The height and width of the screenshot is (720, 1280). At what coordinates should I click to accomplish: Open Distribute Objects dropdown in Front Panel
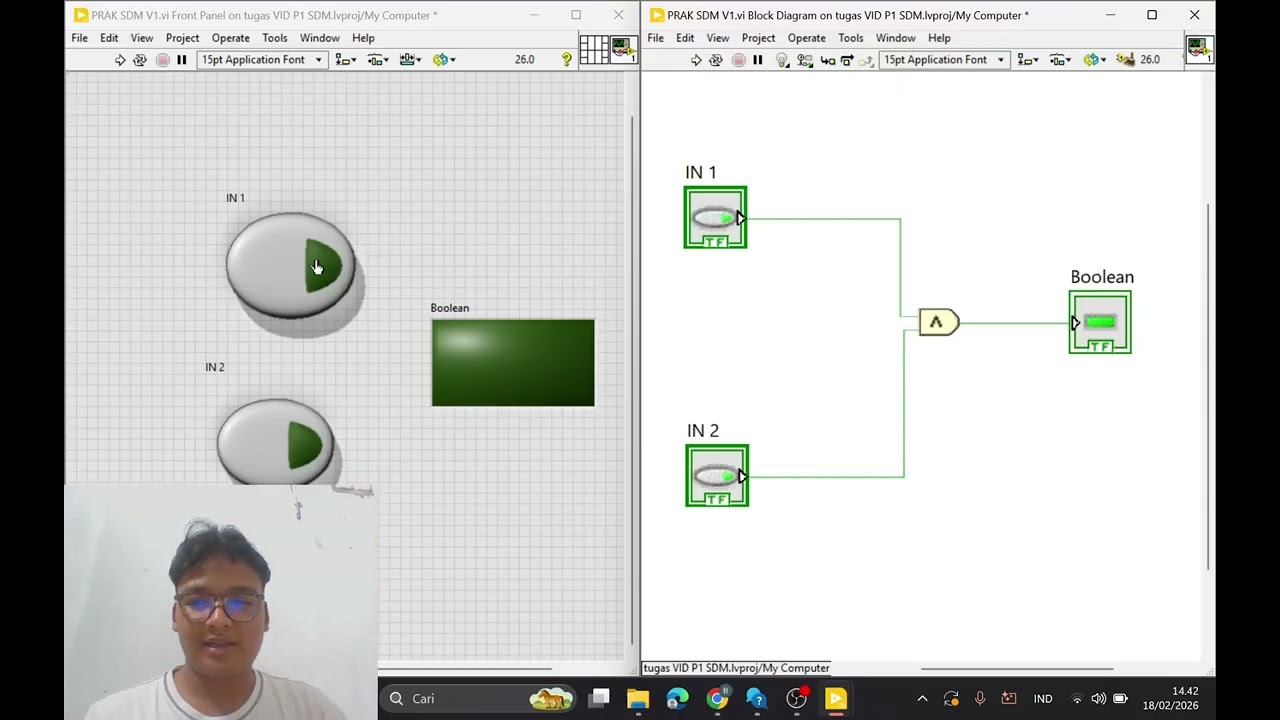378,60
